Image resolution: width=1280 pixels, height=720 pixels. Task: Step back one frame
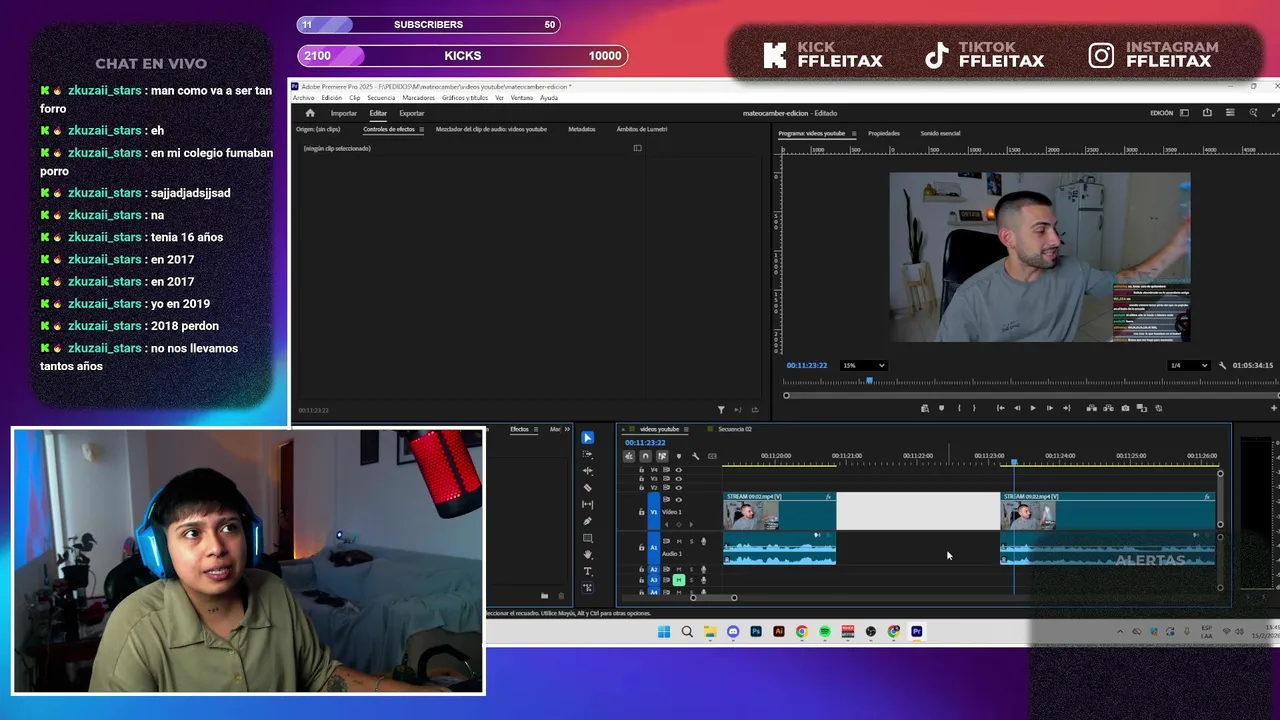1017,408
